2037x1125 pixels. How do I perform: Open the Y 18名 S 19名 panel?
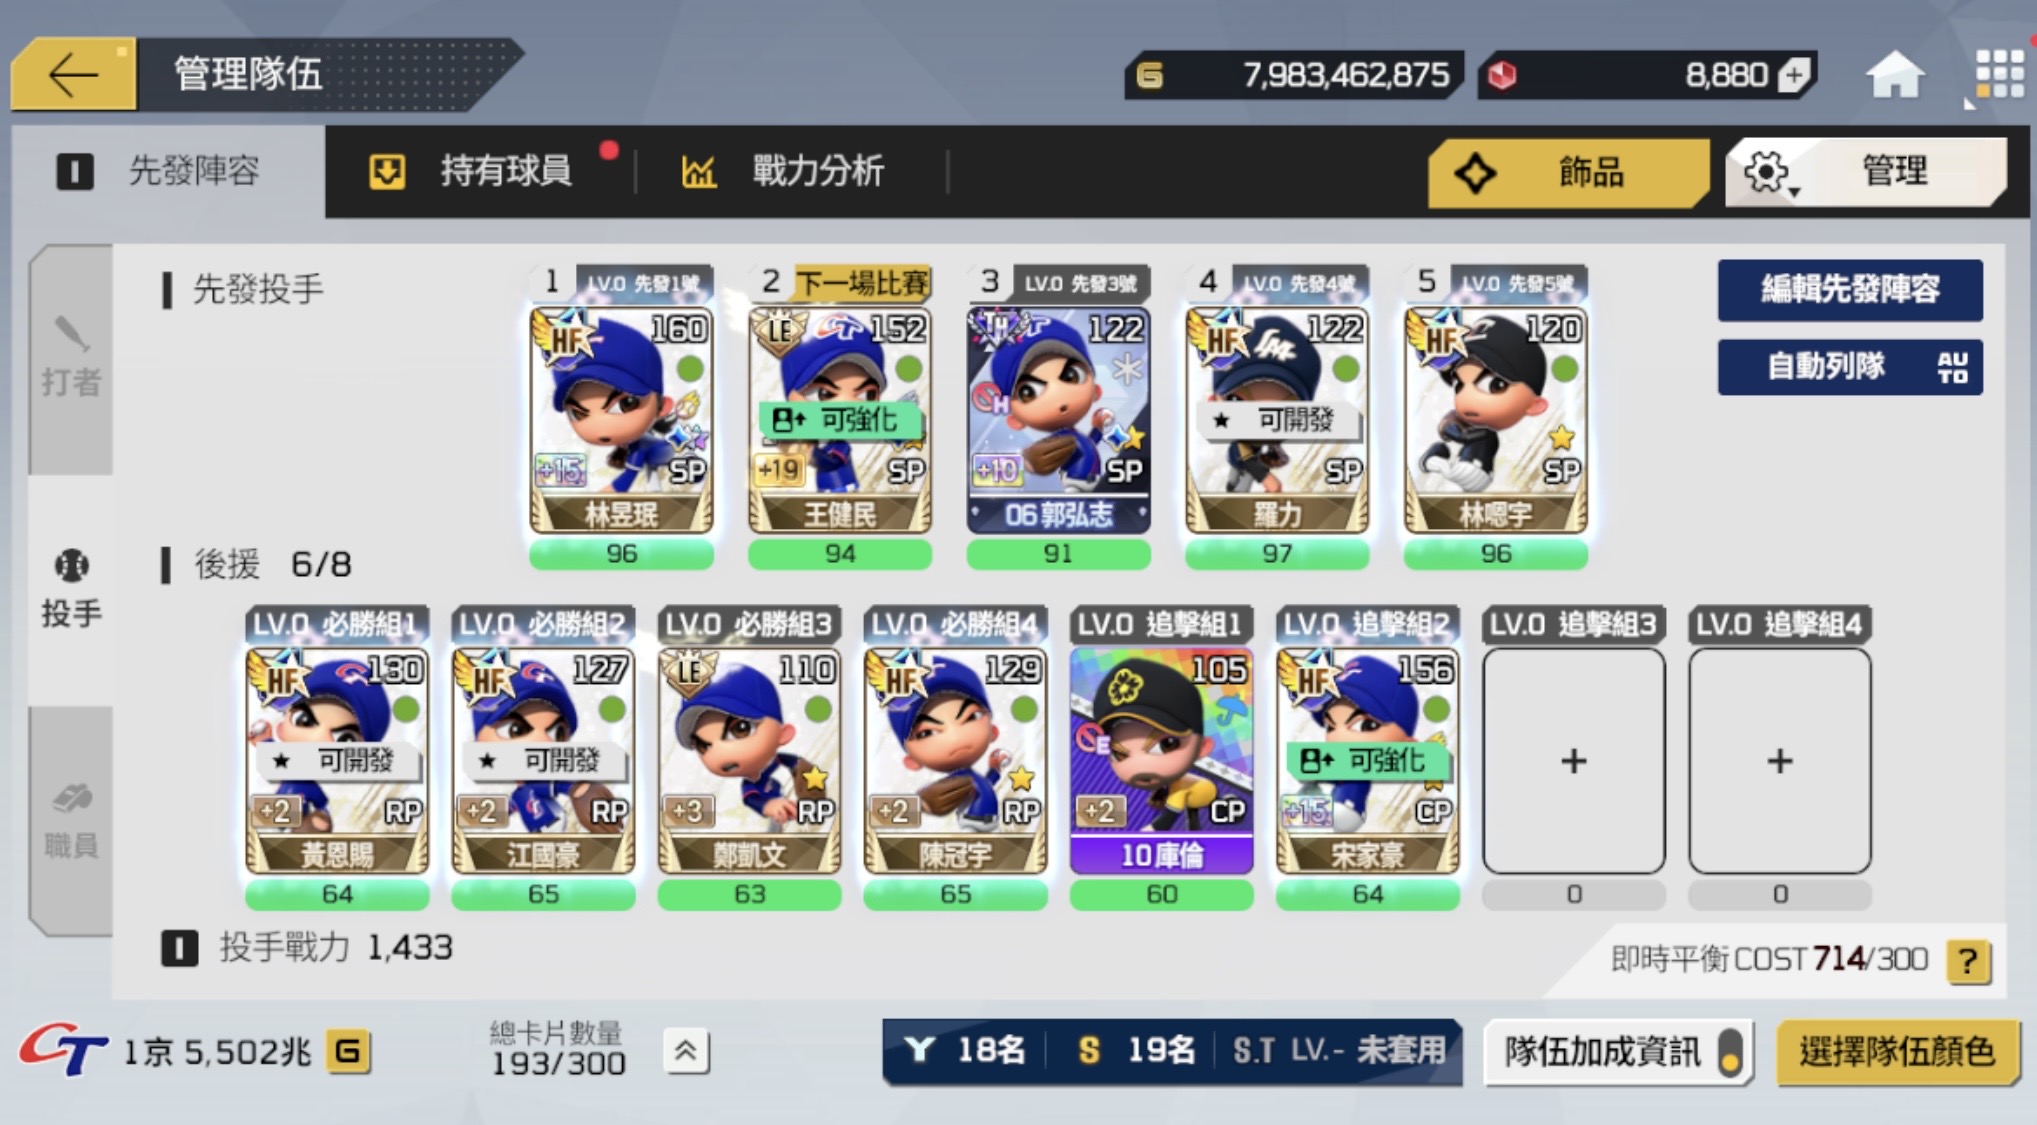[x=1171, y=1051]
